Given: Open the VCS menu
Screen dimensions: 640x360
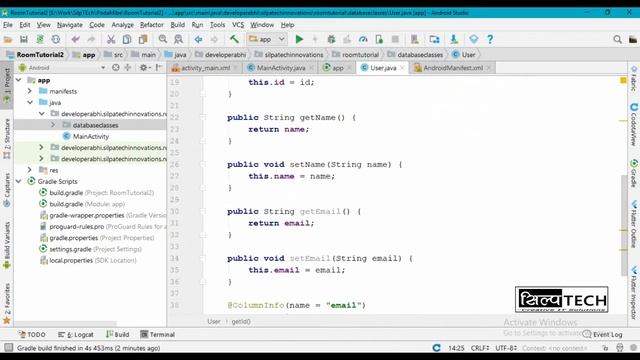Looking at the screenshot, I should coord(238,25).
